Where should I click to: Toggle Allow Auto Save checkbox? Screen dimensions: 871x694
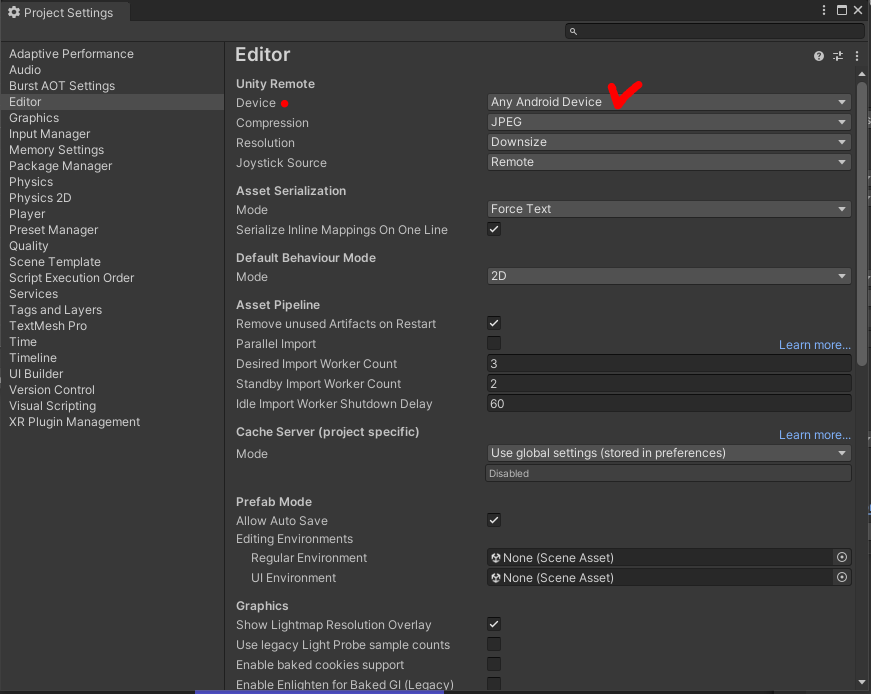(494, 520)
